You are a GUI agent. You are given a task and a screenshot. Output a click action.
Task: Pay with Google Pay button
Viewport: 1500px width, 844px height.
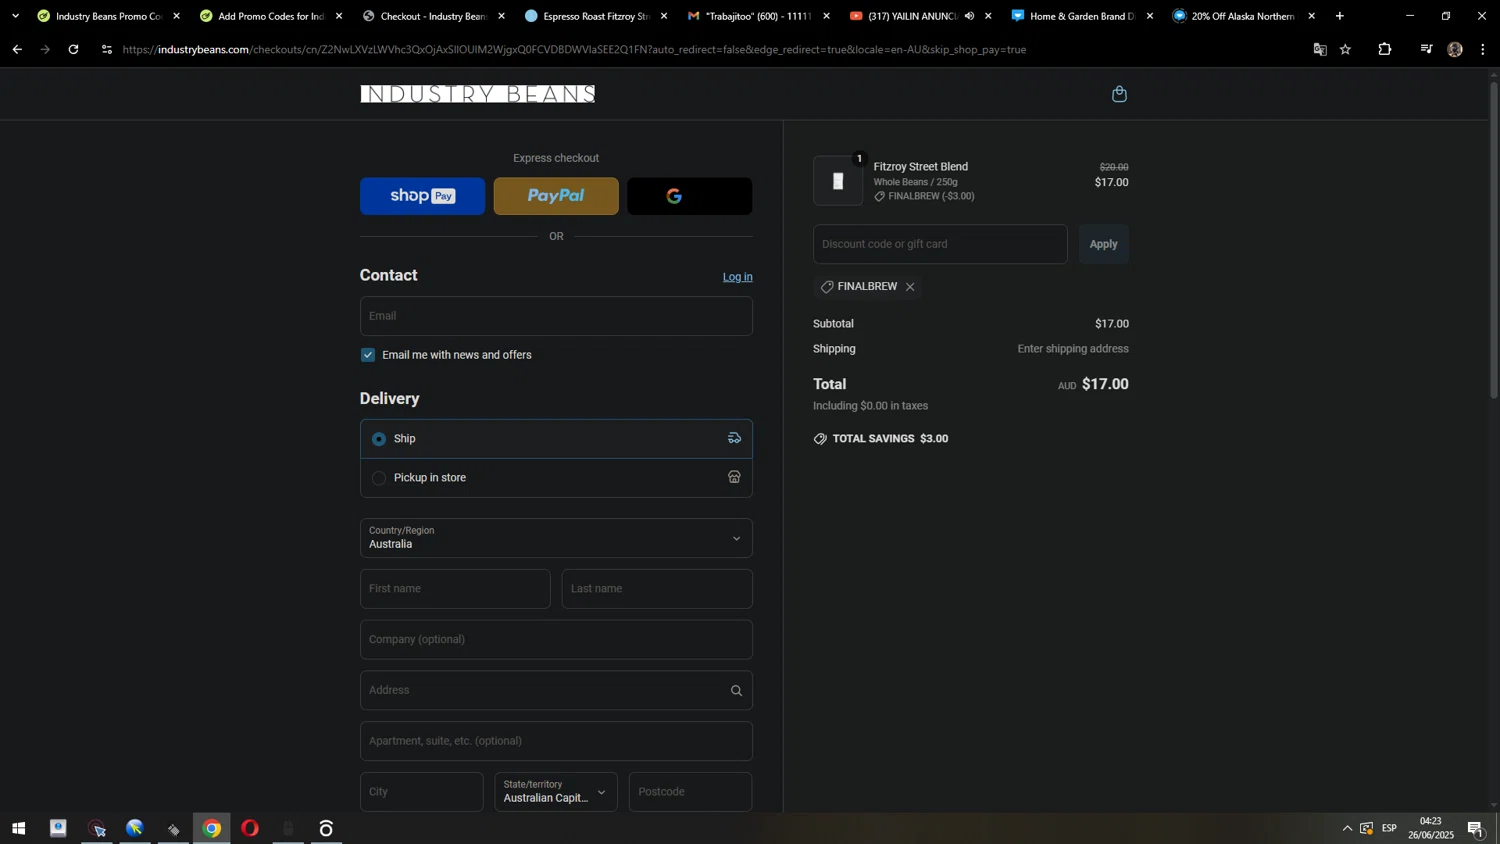pos(689,196)
